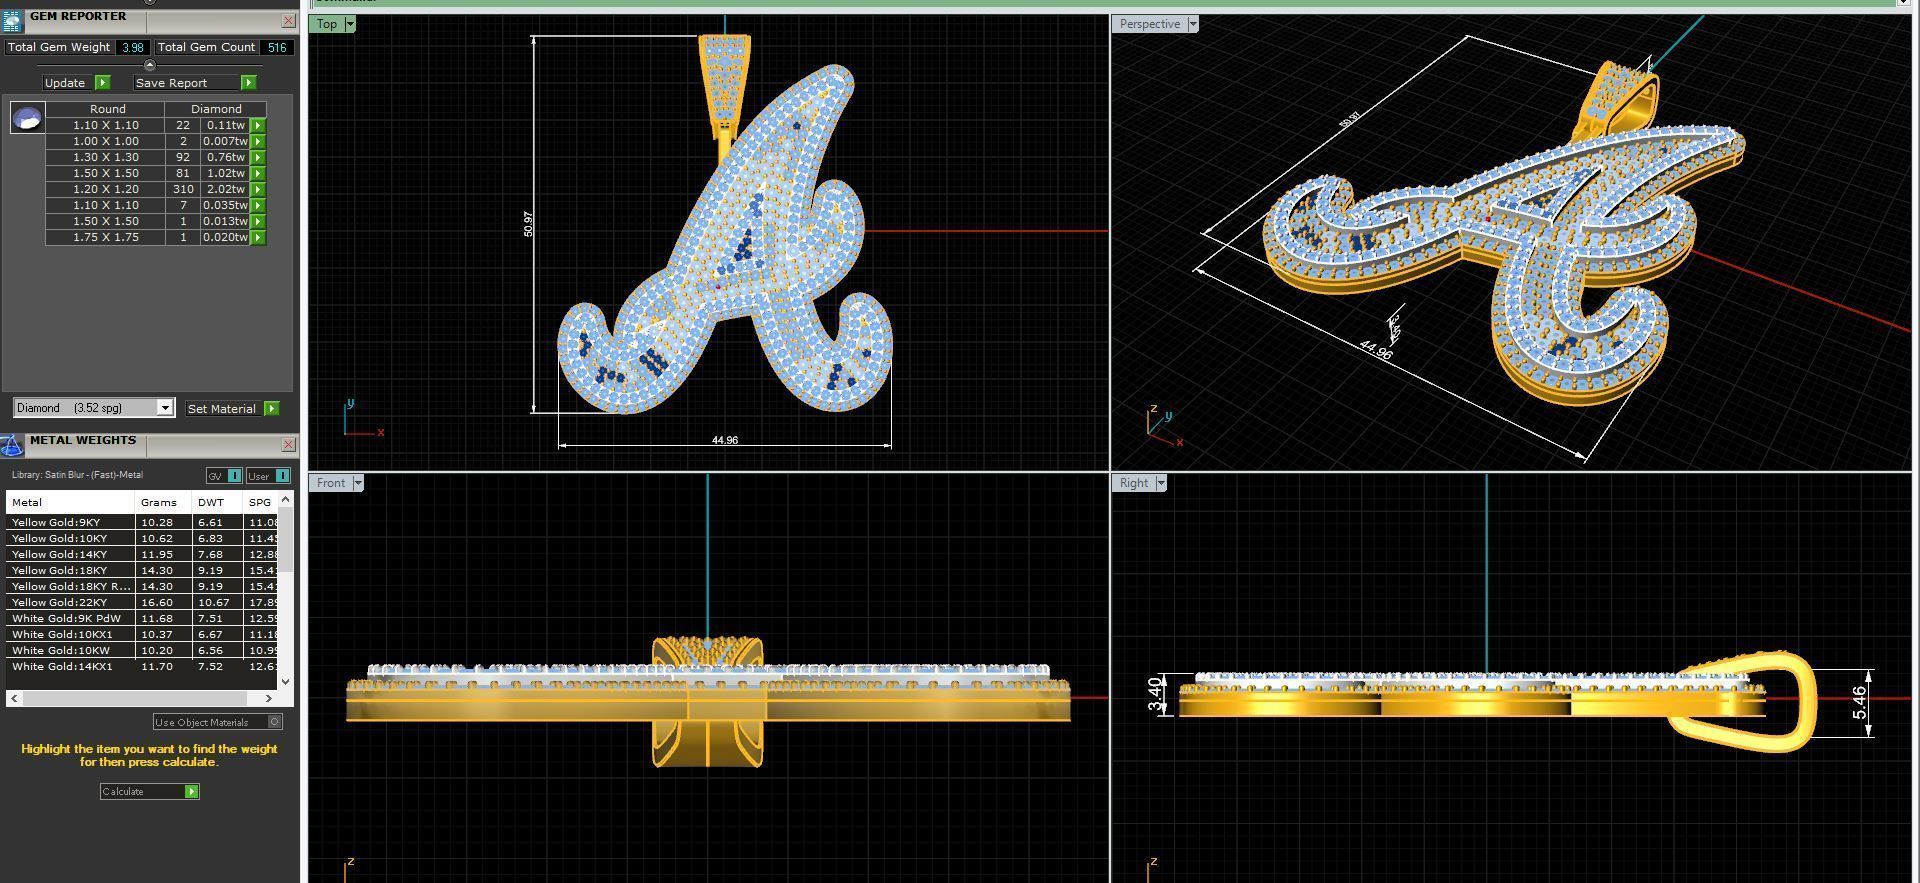Click the Metal Weights panel icon
This screenshot has height=883, width=1920.
point(11,446)
